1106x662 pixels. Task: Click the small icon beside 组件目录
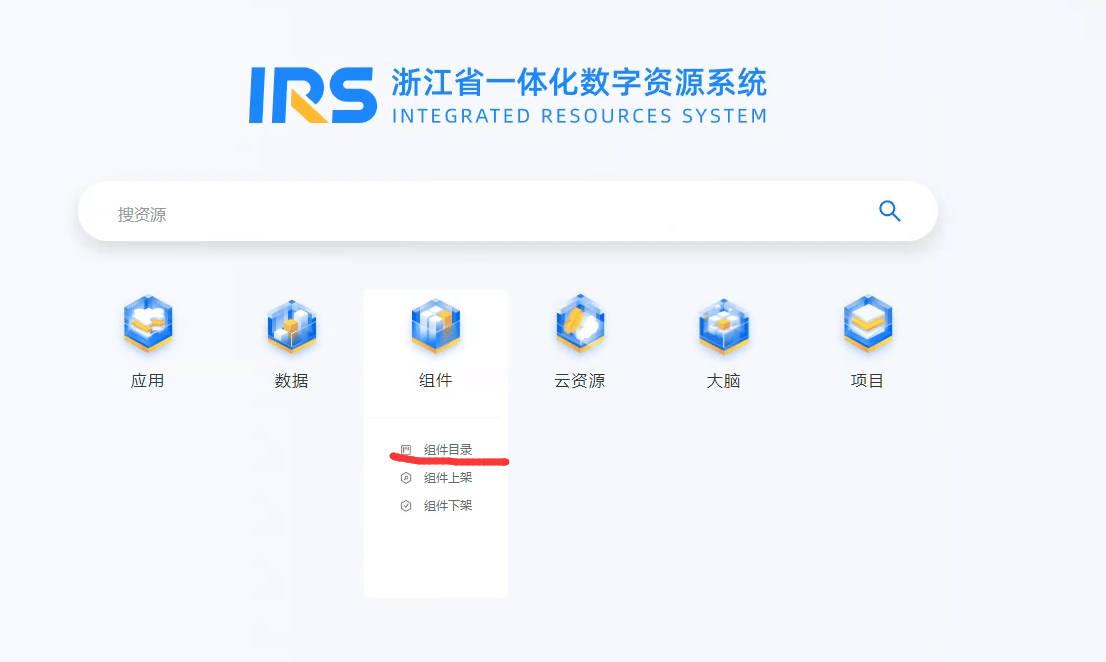point(406,450)
